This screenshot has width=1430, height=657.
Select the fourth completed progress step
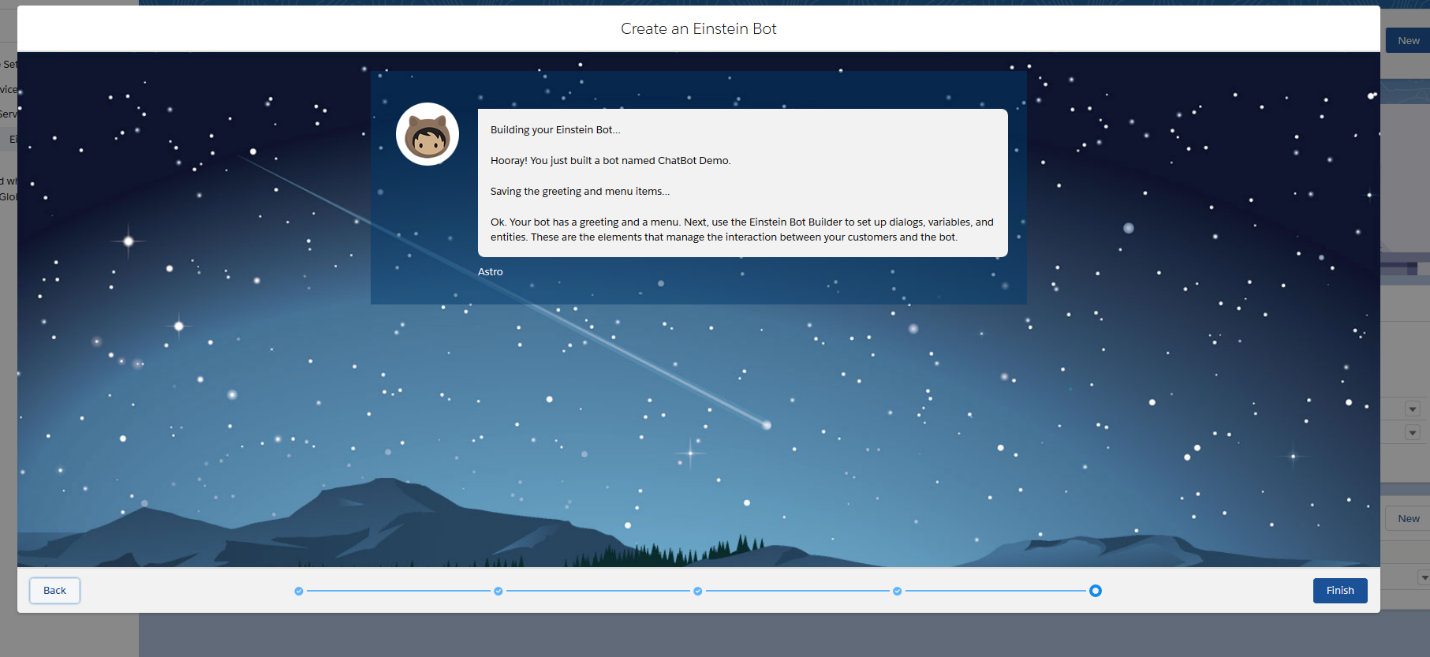(897, 591)
